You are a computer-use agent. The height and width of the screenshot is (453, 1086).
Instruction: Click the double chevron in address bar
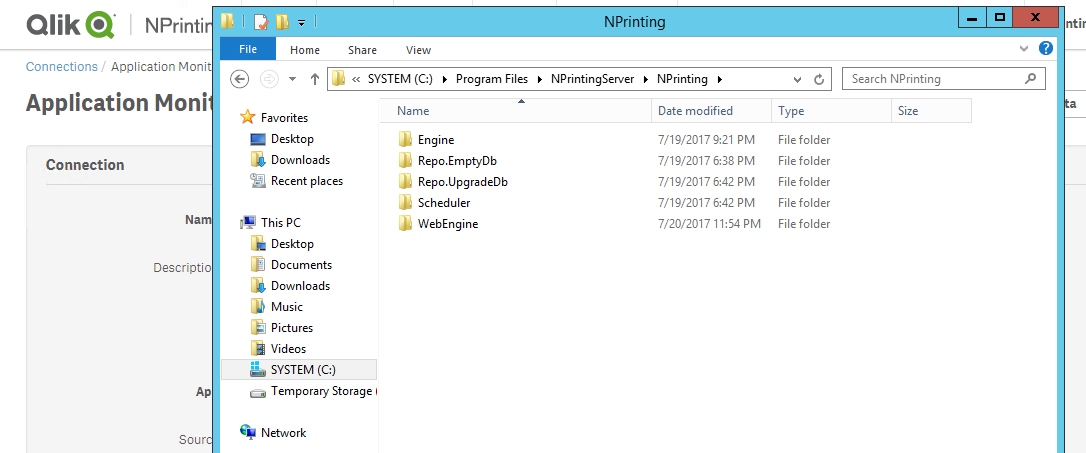pos(356,79)
